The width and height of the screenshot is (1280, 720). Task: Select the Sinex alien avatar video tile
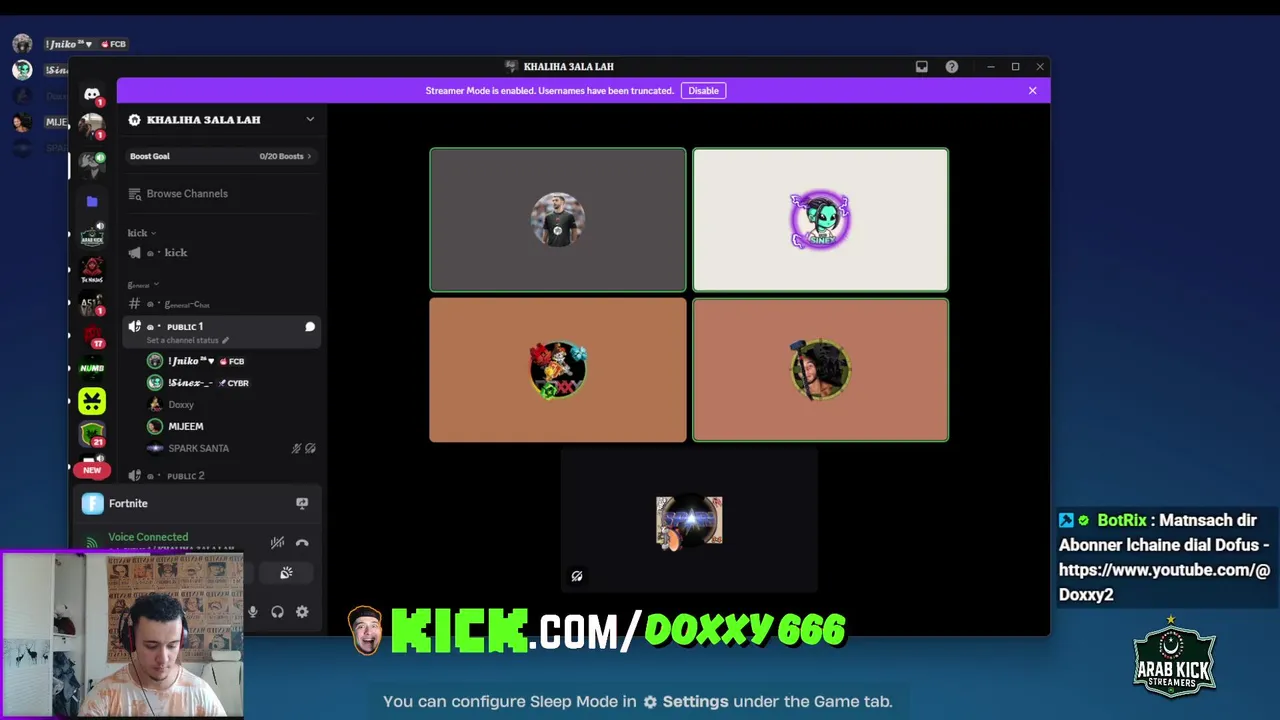pyautogui.click(x=820, y=220)
